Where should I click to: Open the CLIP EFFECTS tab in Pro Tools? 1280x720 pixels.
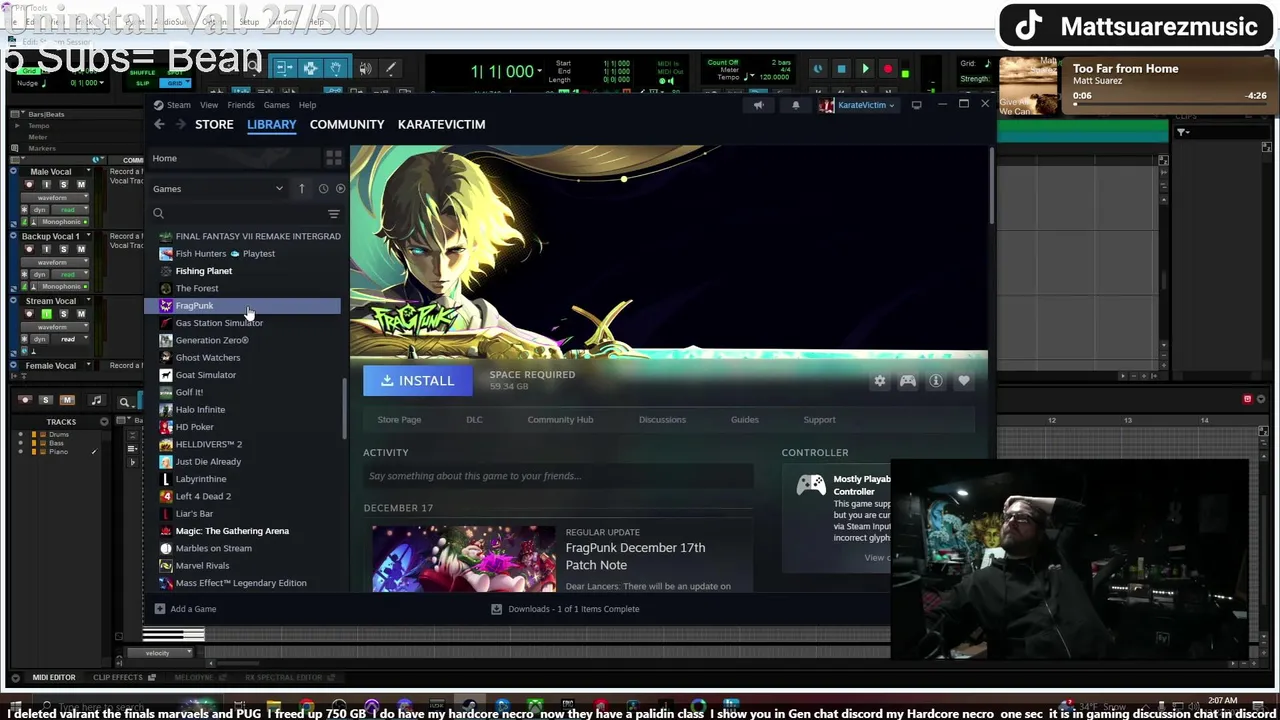pos(118,677)
